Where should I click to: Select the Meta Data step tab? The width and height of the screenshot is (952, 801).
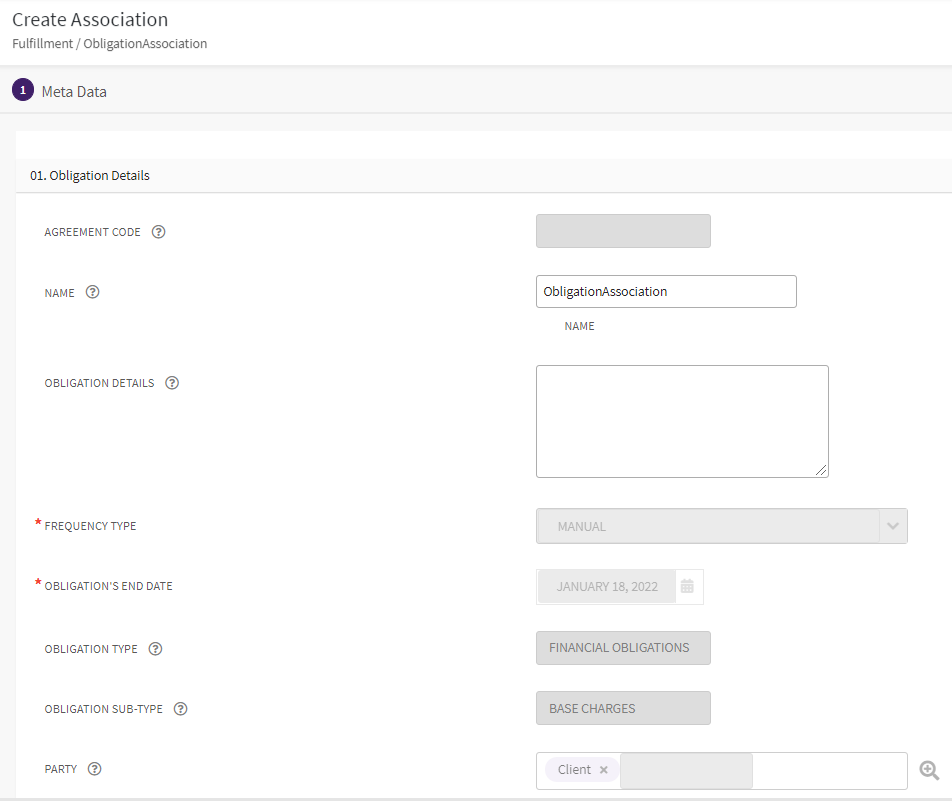pos(74,91)
